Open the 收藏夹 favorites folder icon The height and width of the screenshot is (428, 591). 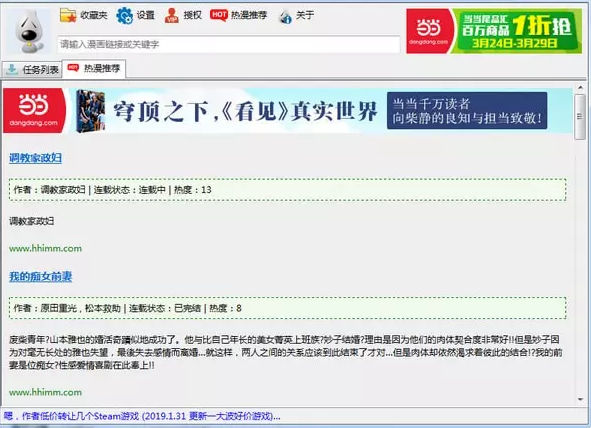(68, 15)
